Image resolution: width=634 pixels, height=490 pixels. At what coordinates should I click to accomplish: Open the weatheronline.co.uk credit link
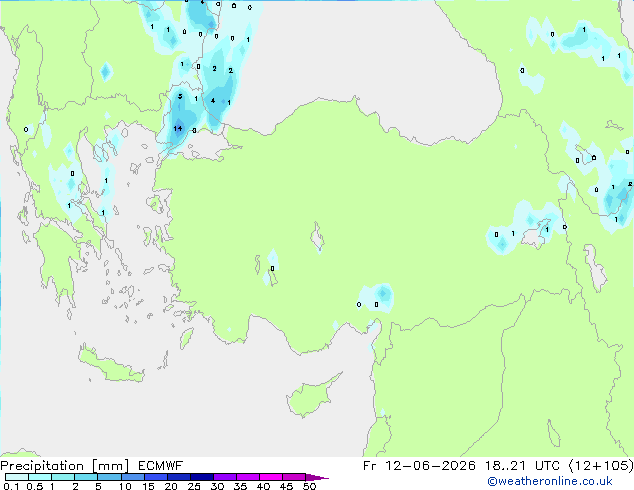550,481
